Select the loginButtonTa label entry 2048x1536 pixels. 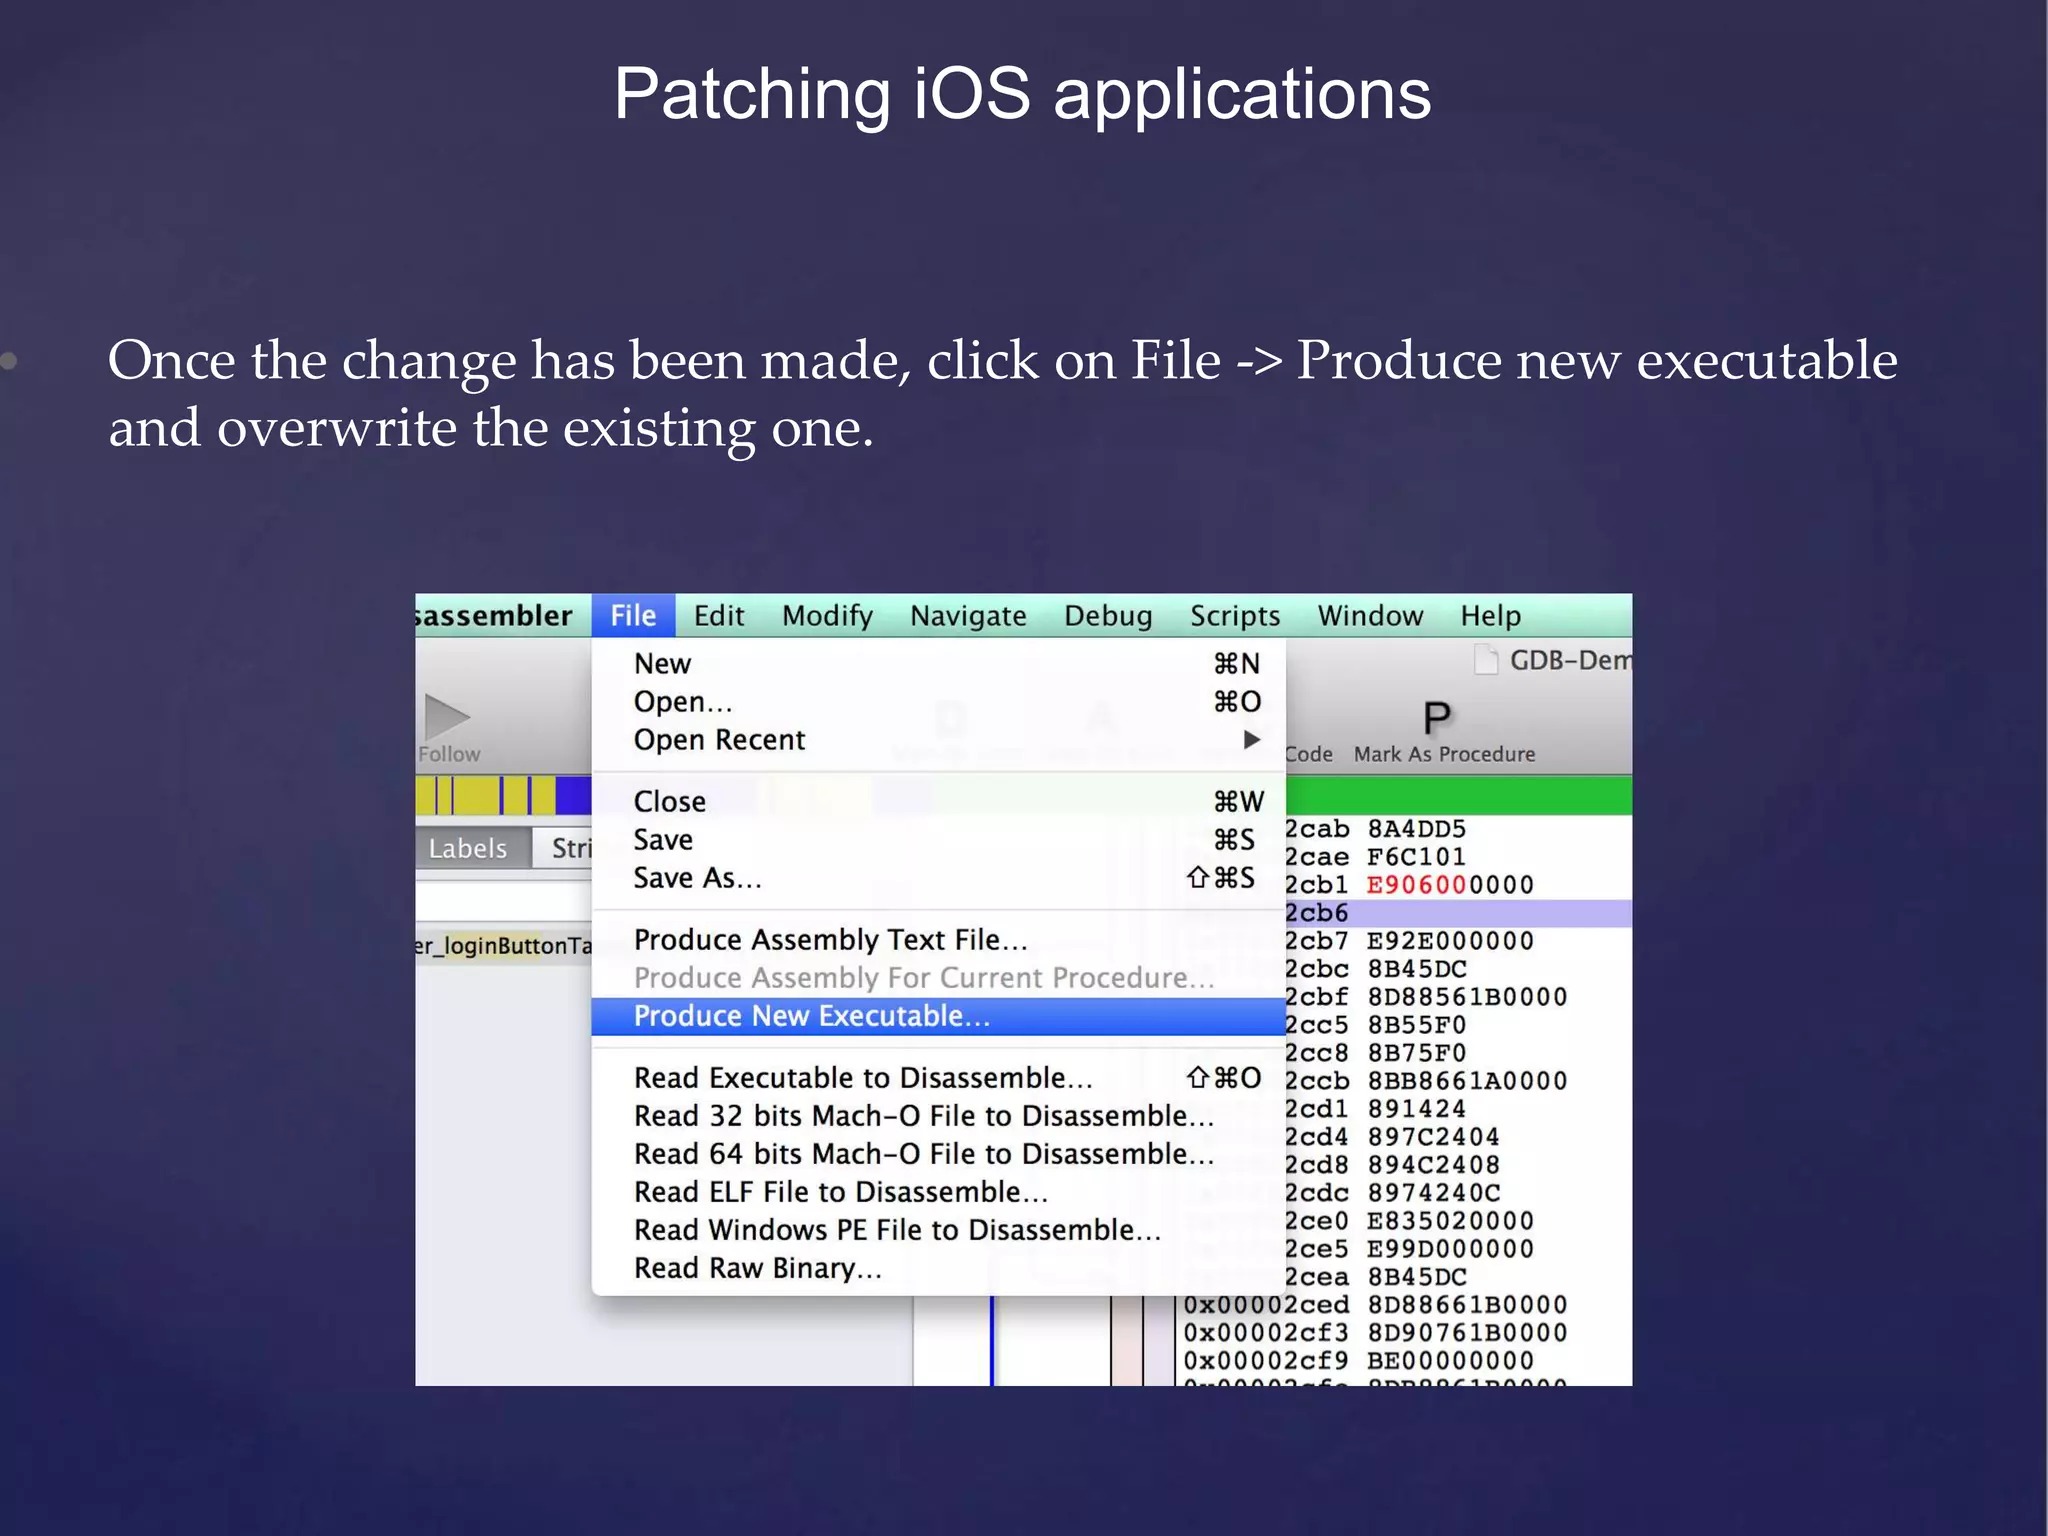[x=504, y=945]
